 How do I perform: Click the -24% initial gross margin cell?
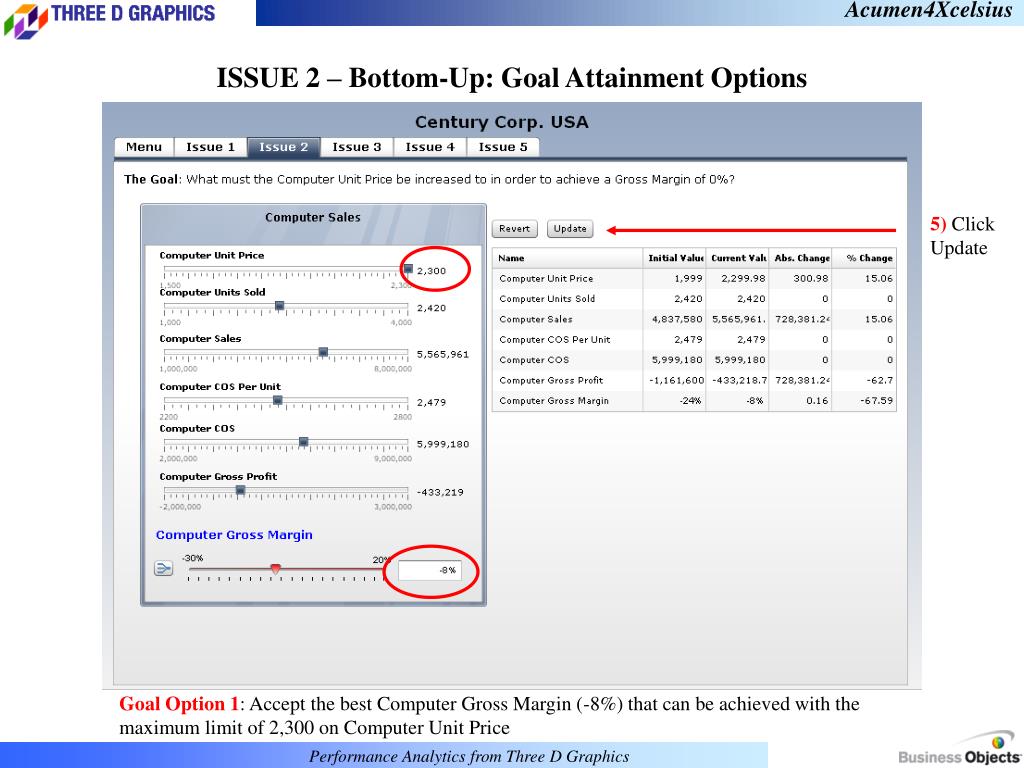pyautogui.click(x=675, y=400)
